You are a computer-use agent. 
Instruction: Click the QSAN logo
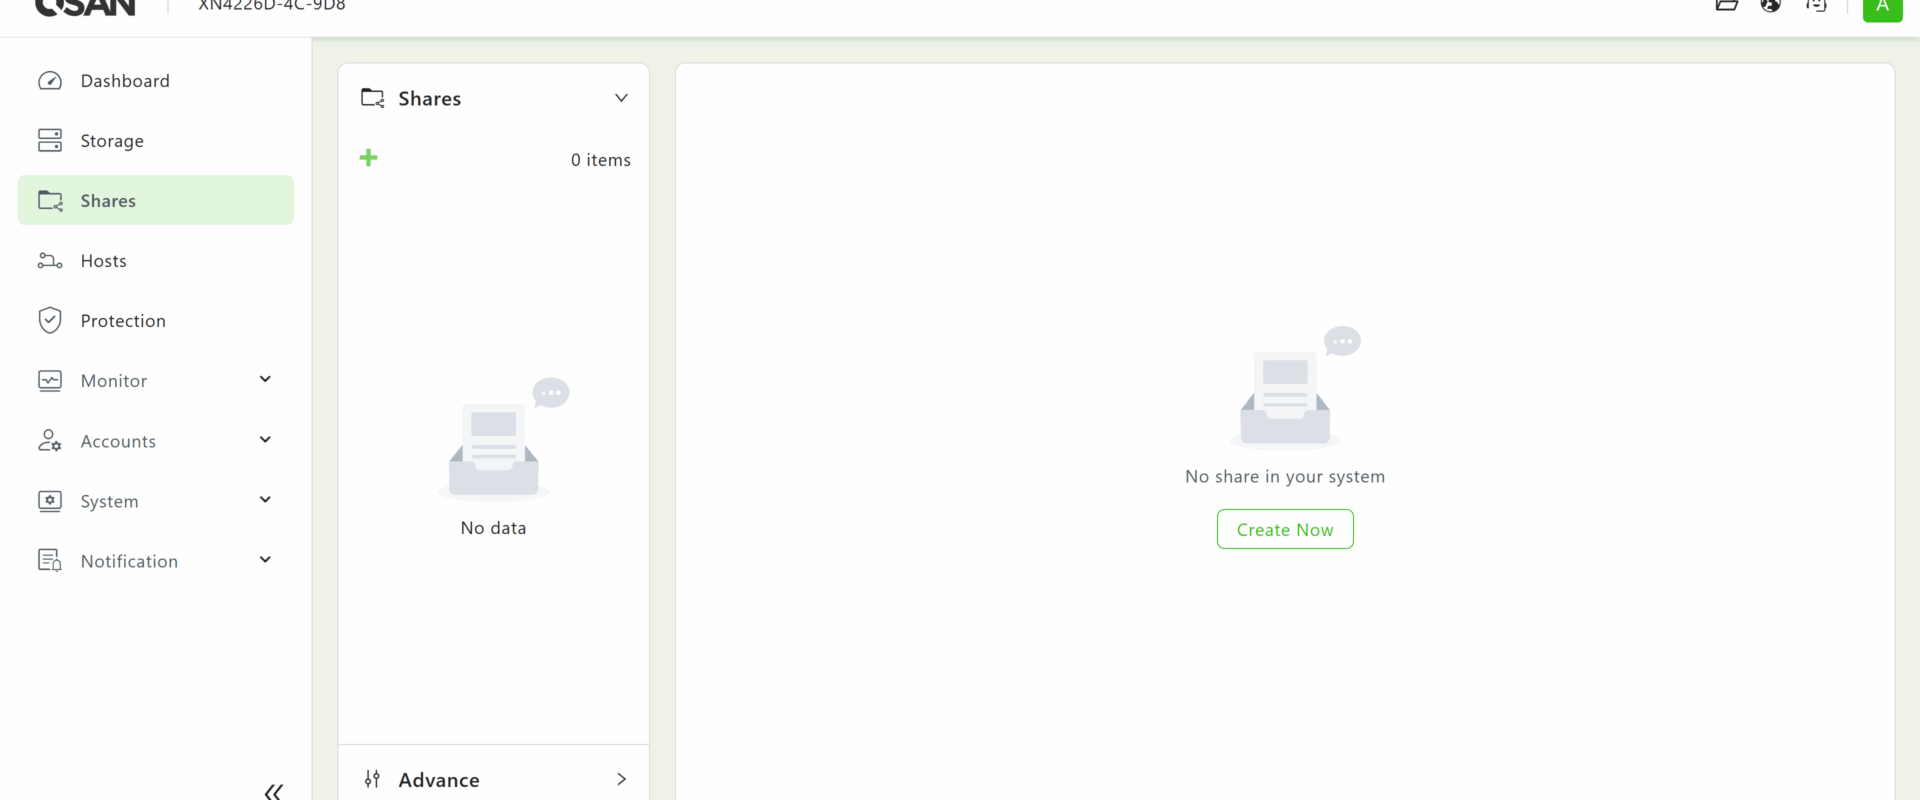coord(85,7)
